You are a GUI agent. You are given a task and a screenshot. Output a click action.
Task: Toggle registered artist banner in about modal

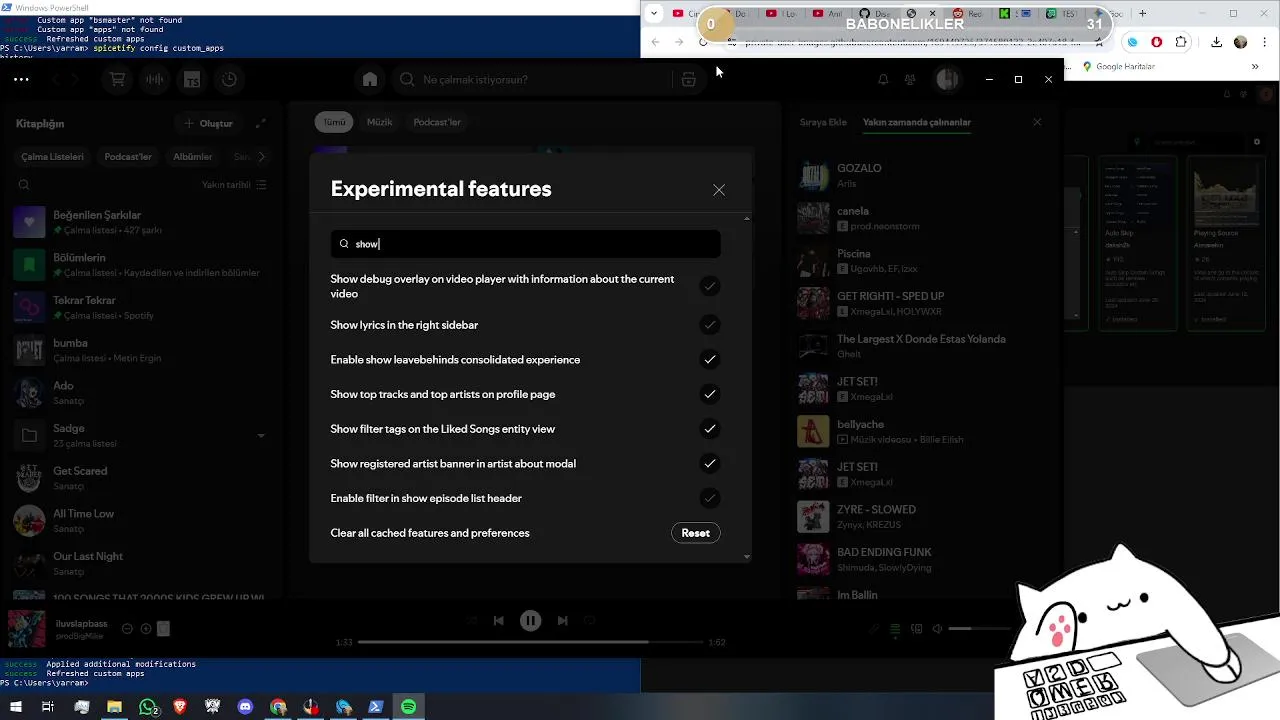coord(709,464)
